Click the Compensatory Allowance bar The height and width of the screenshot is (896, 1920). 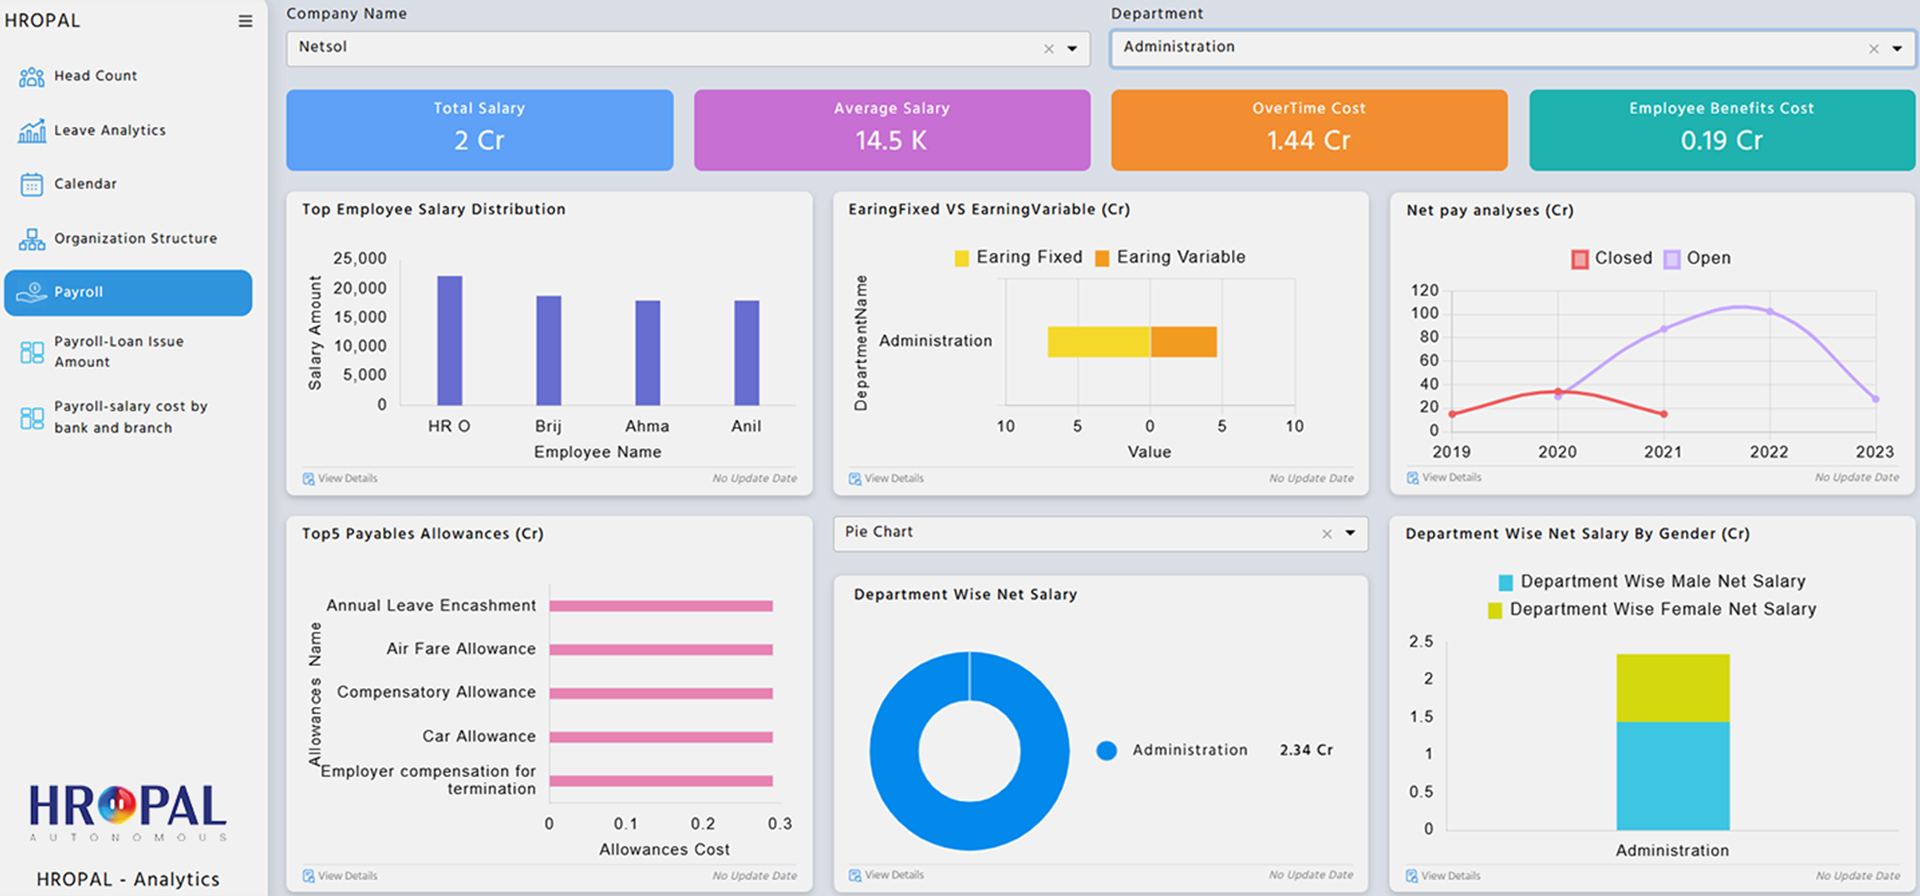click(661, 693)
